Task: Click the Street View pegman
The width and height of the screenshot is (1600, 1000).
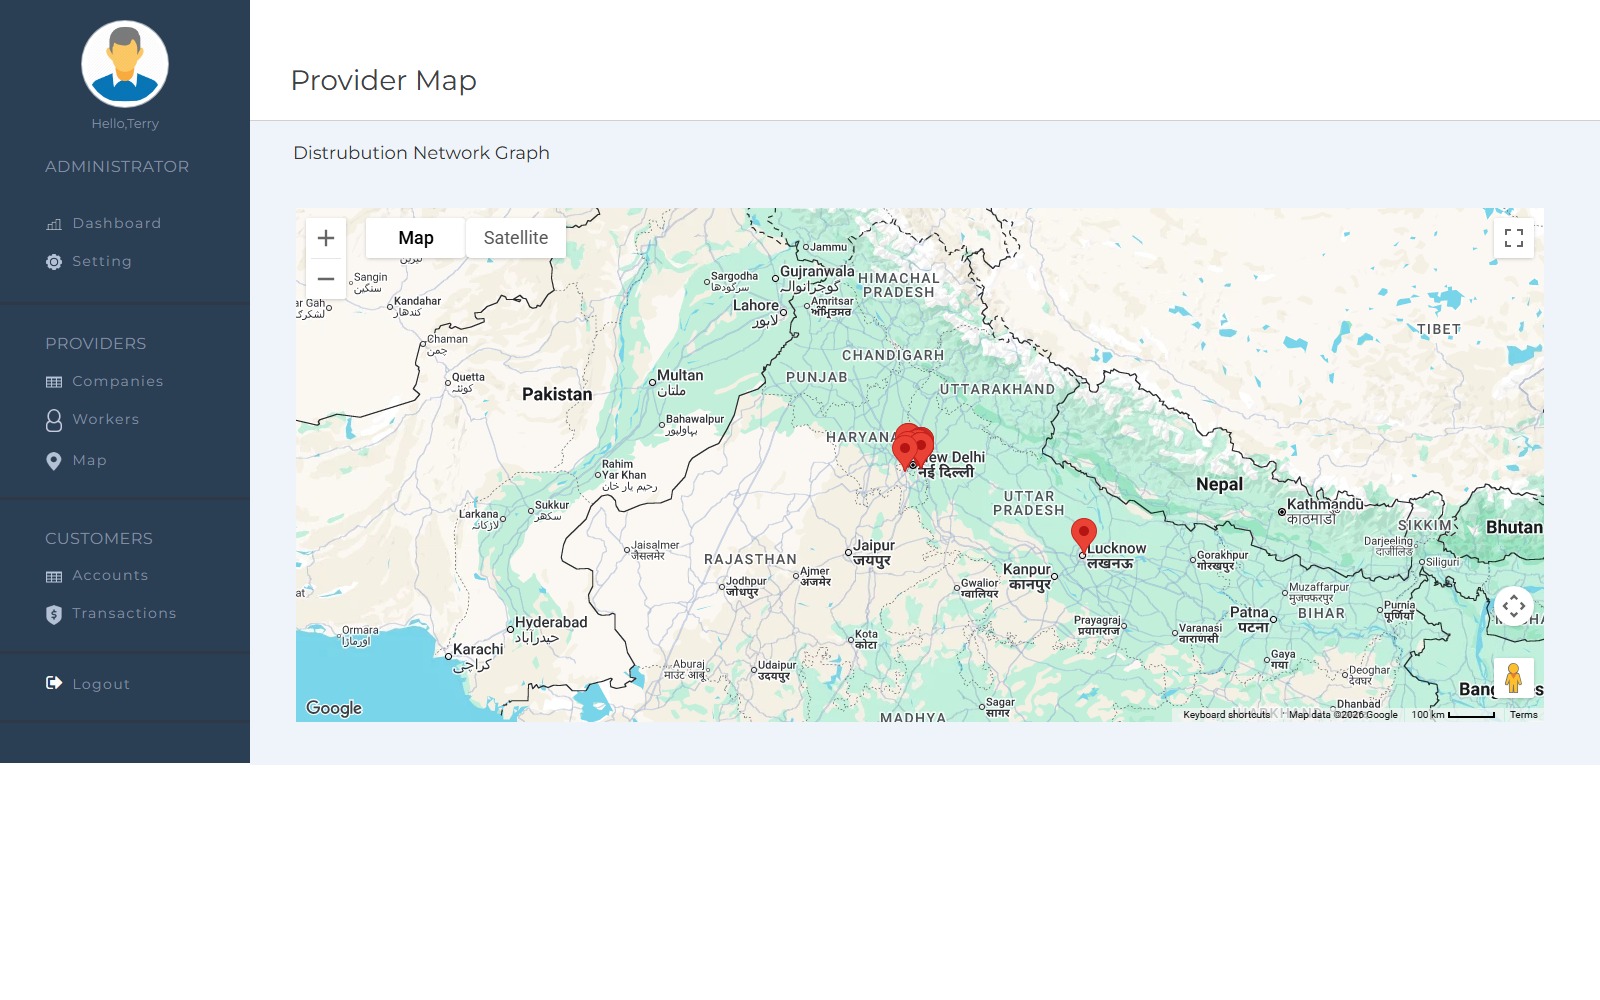Action: [1514, 678]
